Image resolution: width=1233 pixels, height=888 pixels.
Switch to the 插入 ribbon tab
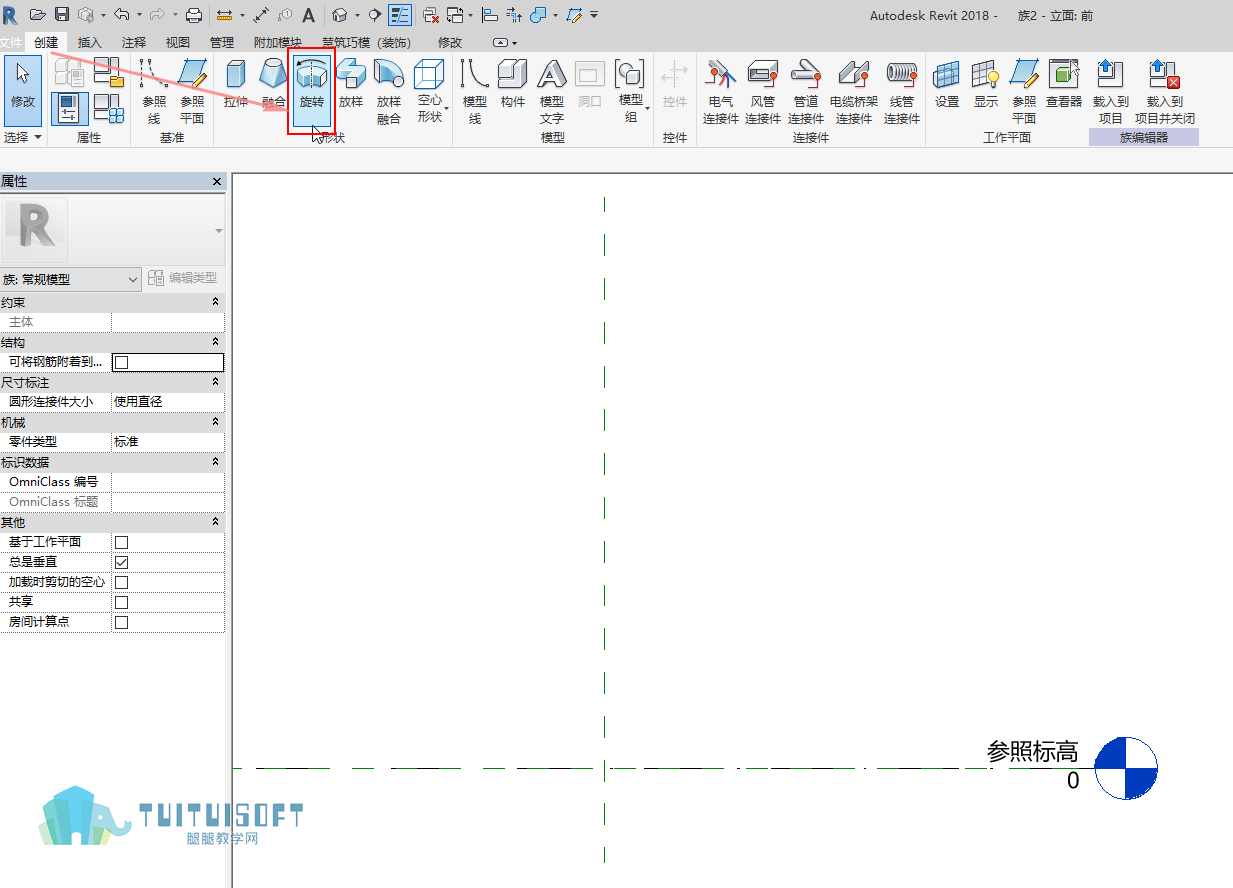click(x=90, y=42)
